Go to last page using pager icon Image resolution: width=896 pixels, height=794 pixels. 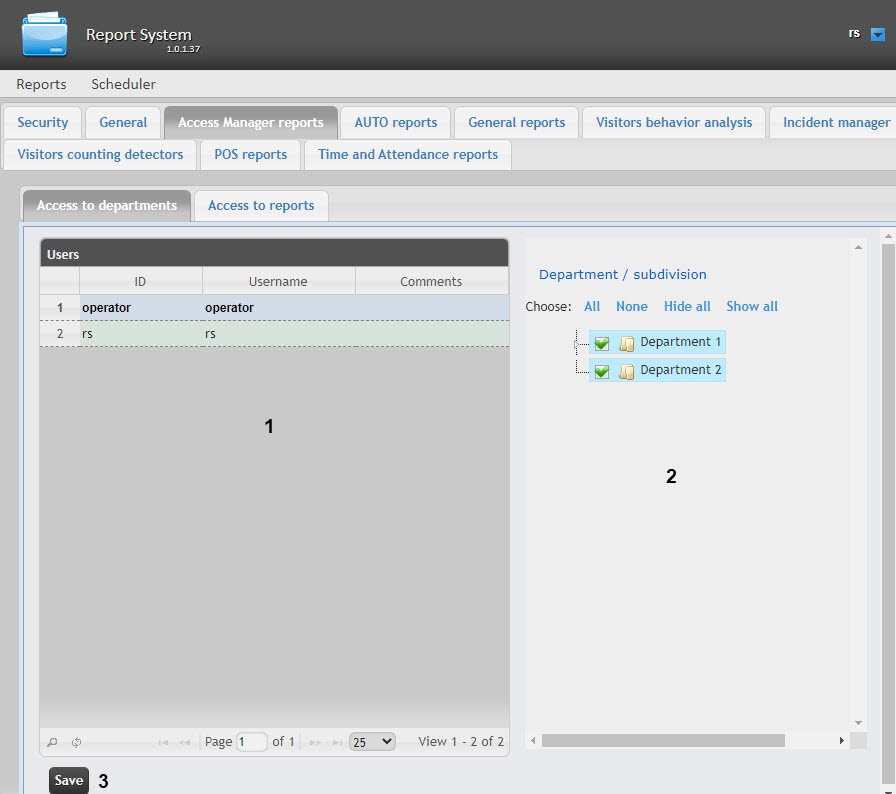[336, 742]
